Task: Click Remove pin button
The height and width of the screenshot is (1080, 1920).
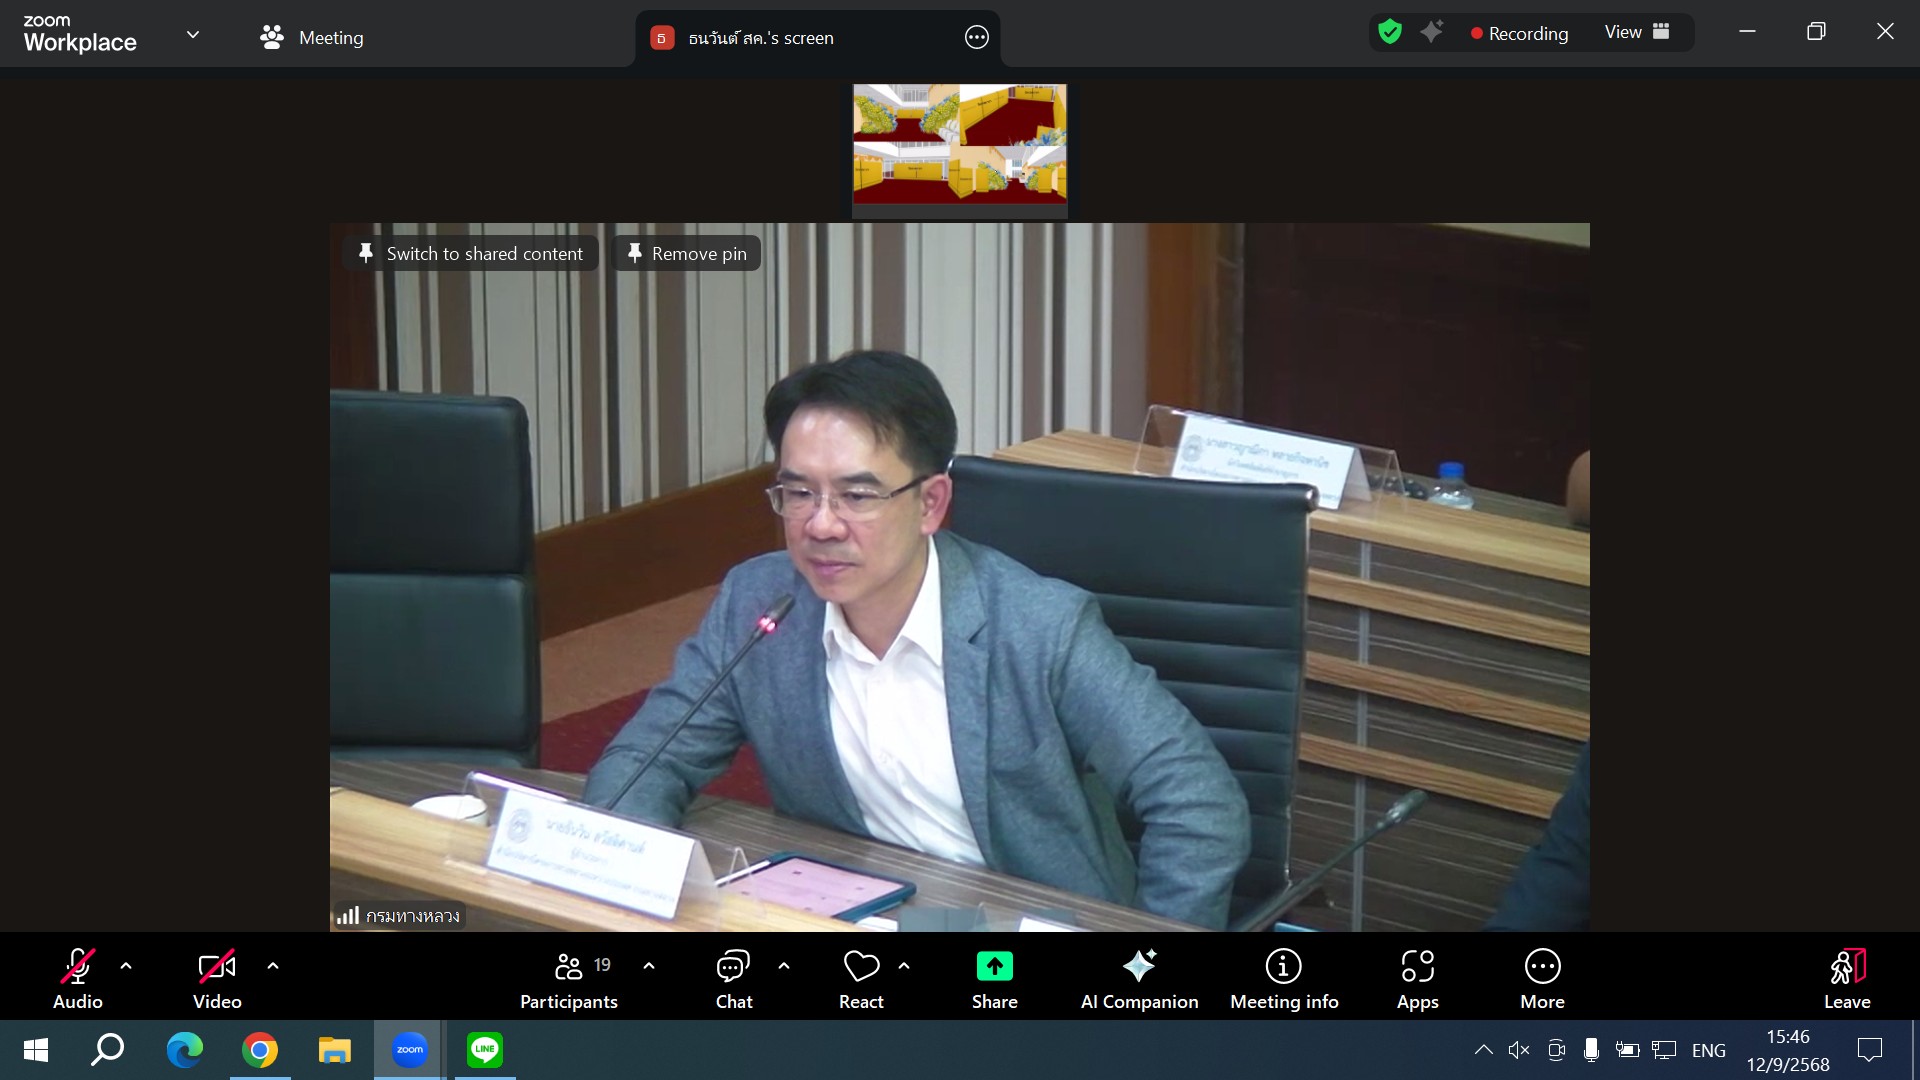Action: pyautogui.click(x=687, y=254)
